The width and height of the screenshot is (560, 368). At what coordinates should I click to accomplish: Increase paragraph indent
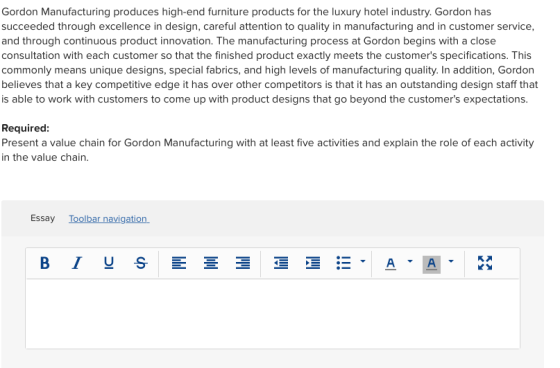click(x=313, y=263)
